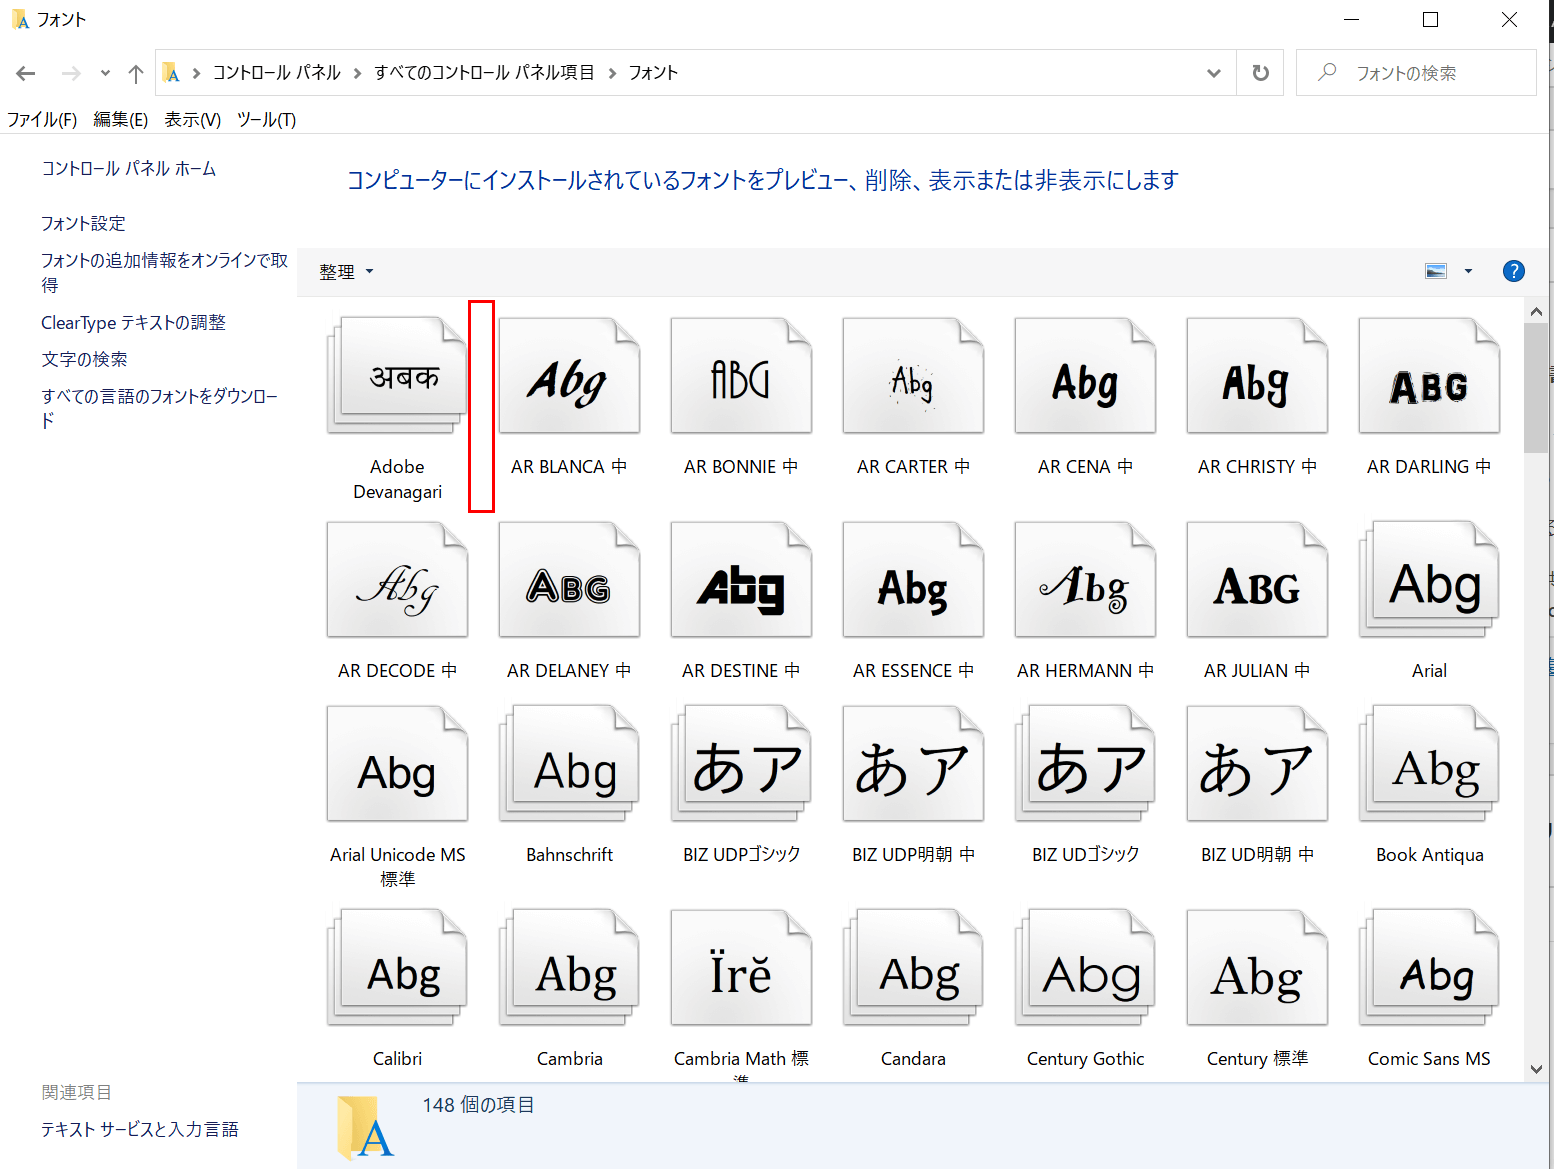Open フォントの追加情報をオンラインで取得 link
Screen dimensions: 1554x1169
click(164, 273)
